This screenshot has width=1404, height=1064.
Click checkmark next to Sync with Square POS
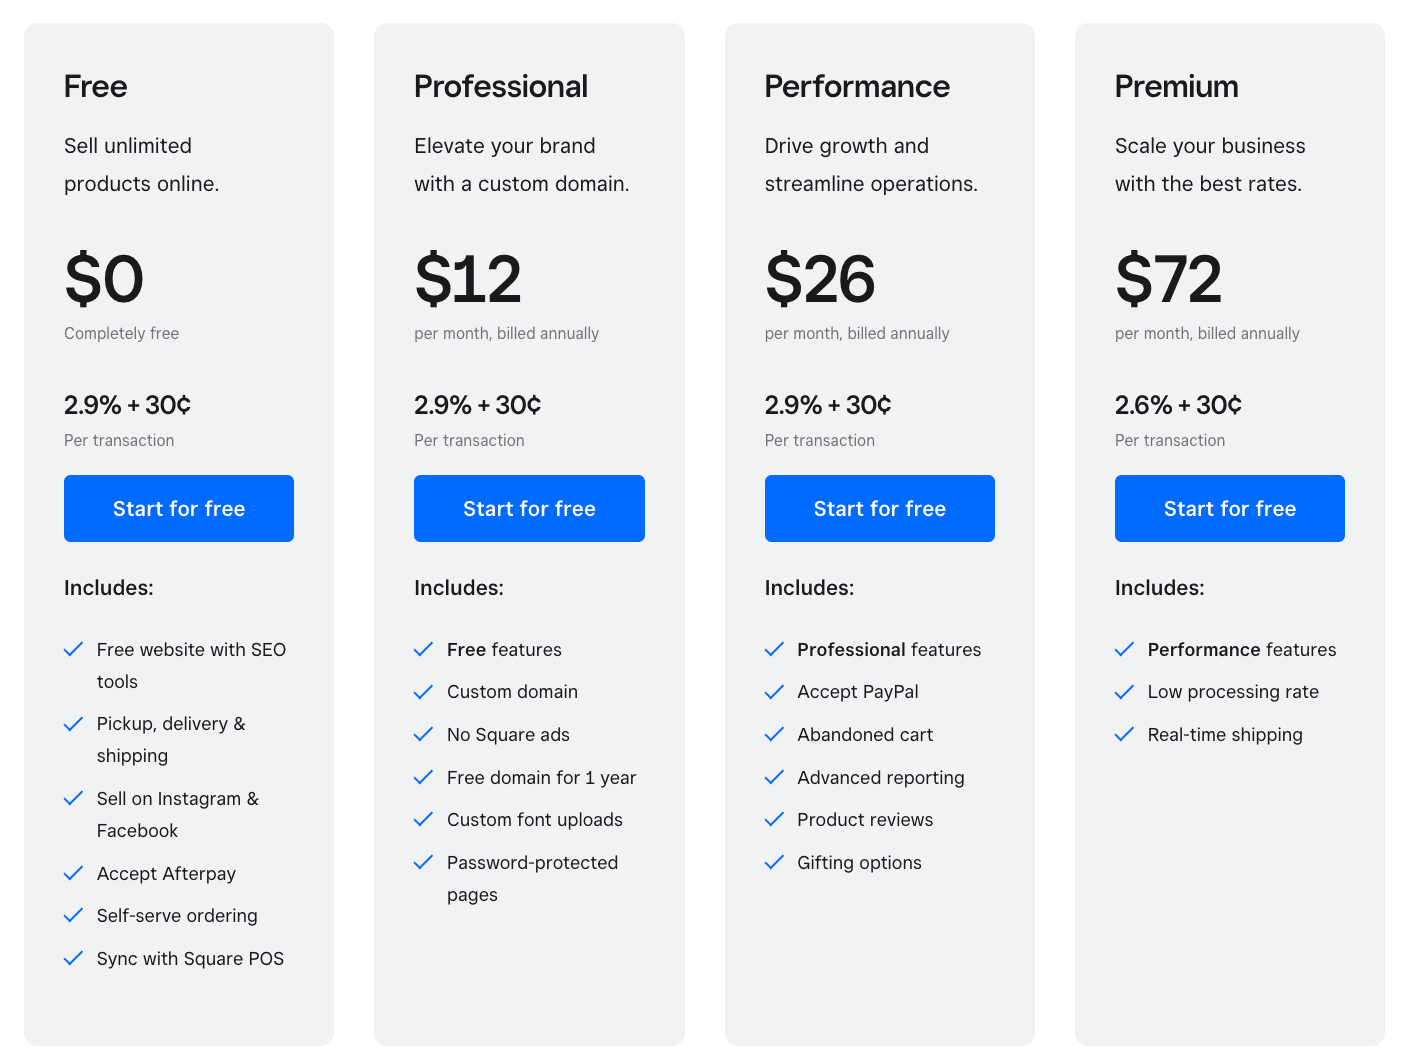click(73, 958)
